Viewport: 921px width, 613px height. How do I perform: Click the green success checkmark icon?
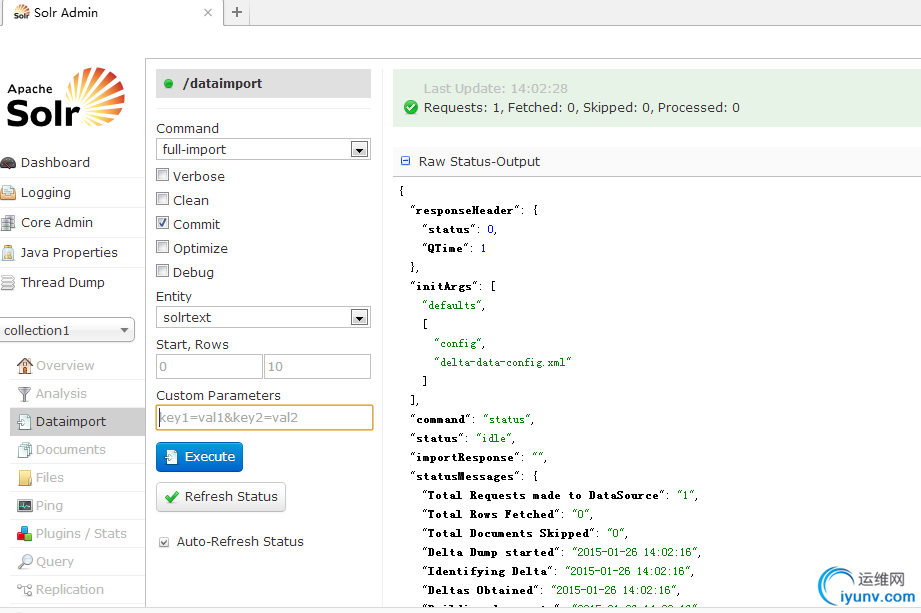[x=411, y=107]
